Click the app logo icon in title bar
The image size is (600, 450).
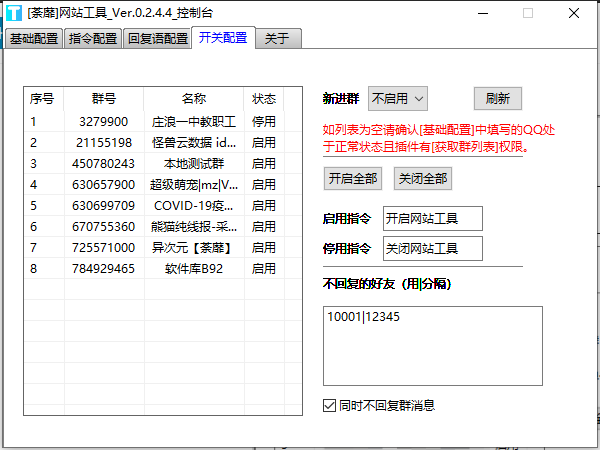point(13,13)
